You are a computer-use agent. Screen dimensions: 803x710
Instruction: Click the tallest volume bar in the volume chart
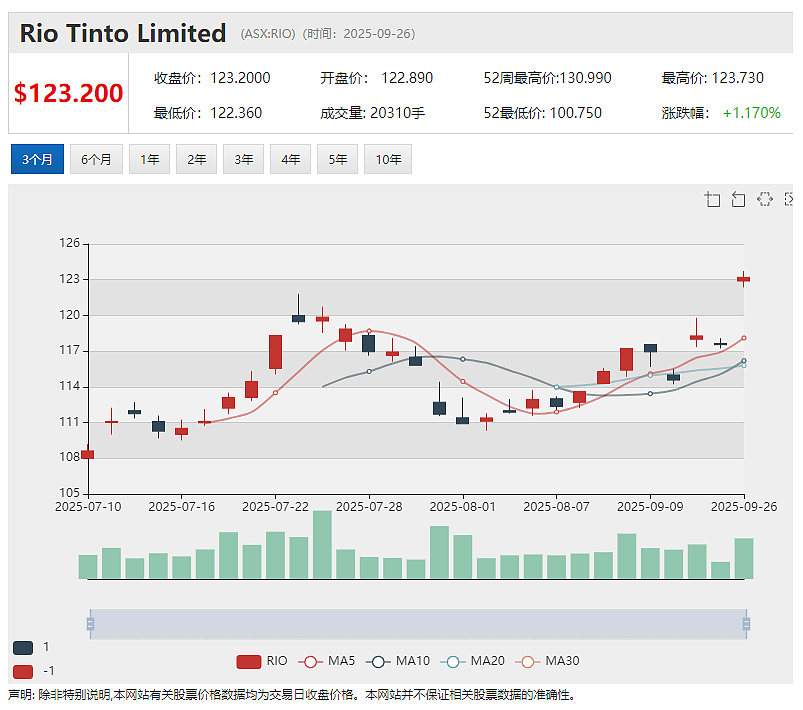[x=322, y=545]
